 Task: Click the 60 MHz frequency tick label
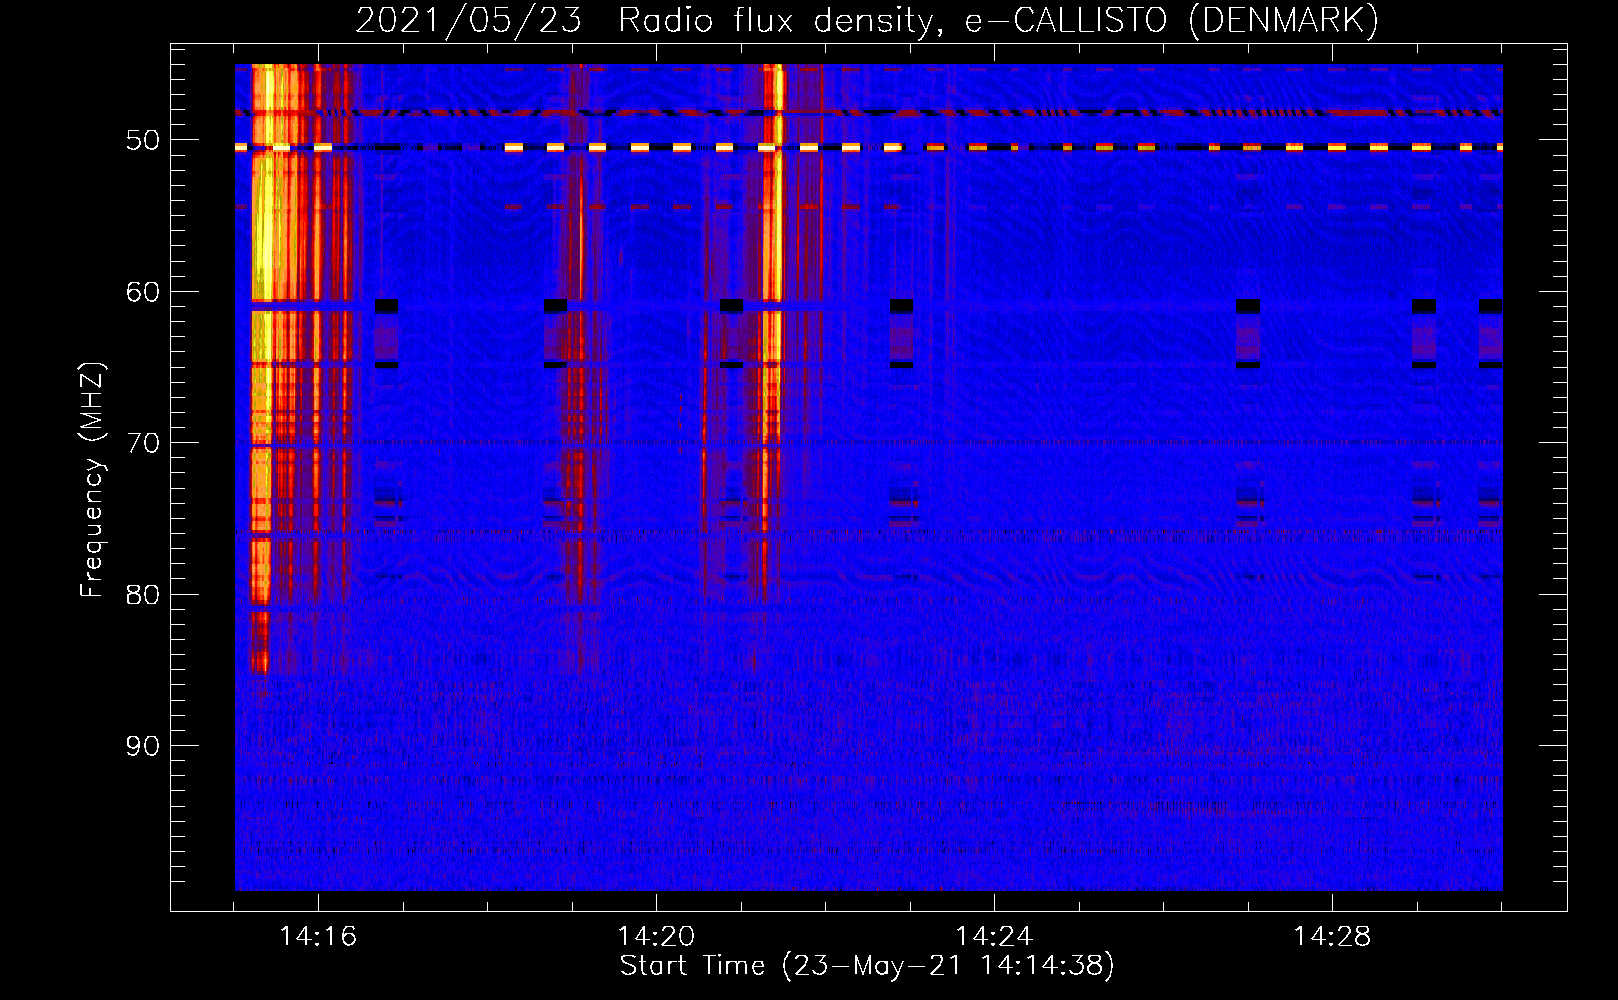(x=143, y=292)
